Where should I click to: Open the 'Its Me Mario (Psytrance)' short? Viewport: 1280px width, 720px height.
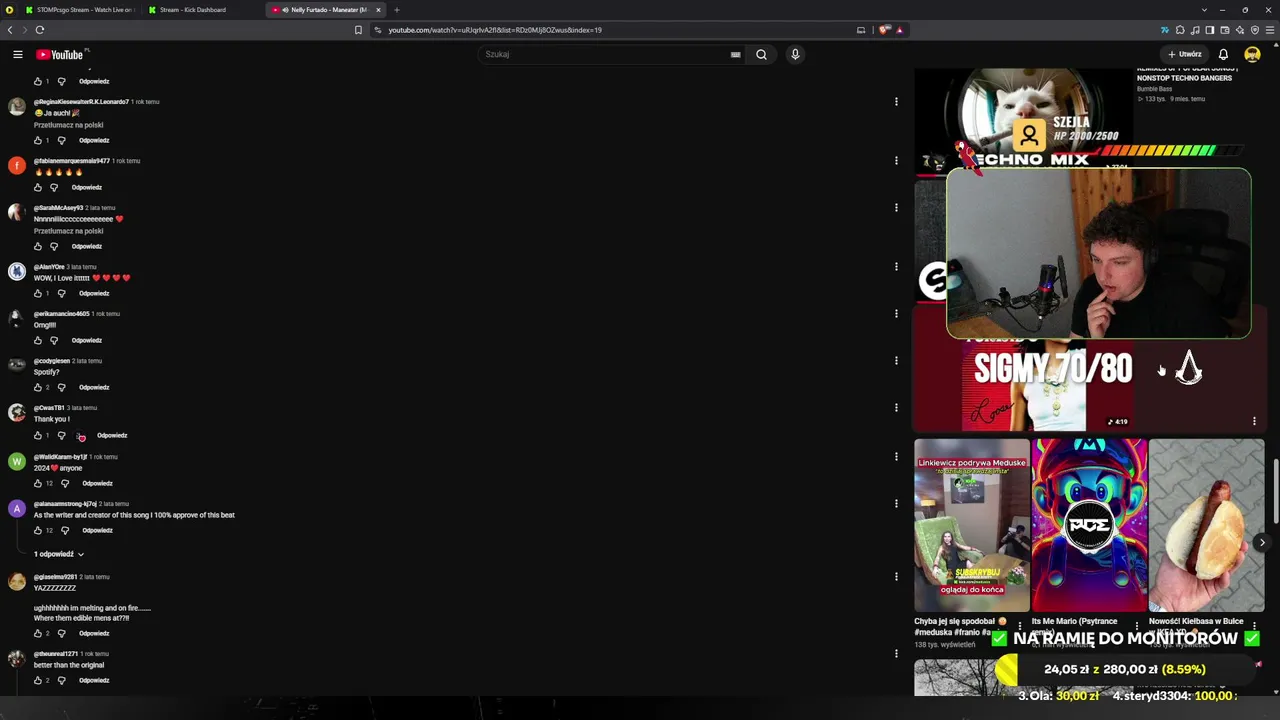[x=1089, y=525]
